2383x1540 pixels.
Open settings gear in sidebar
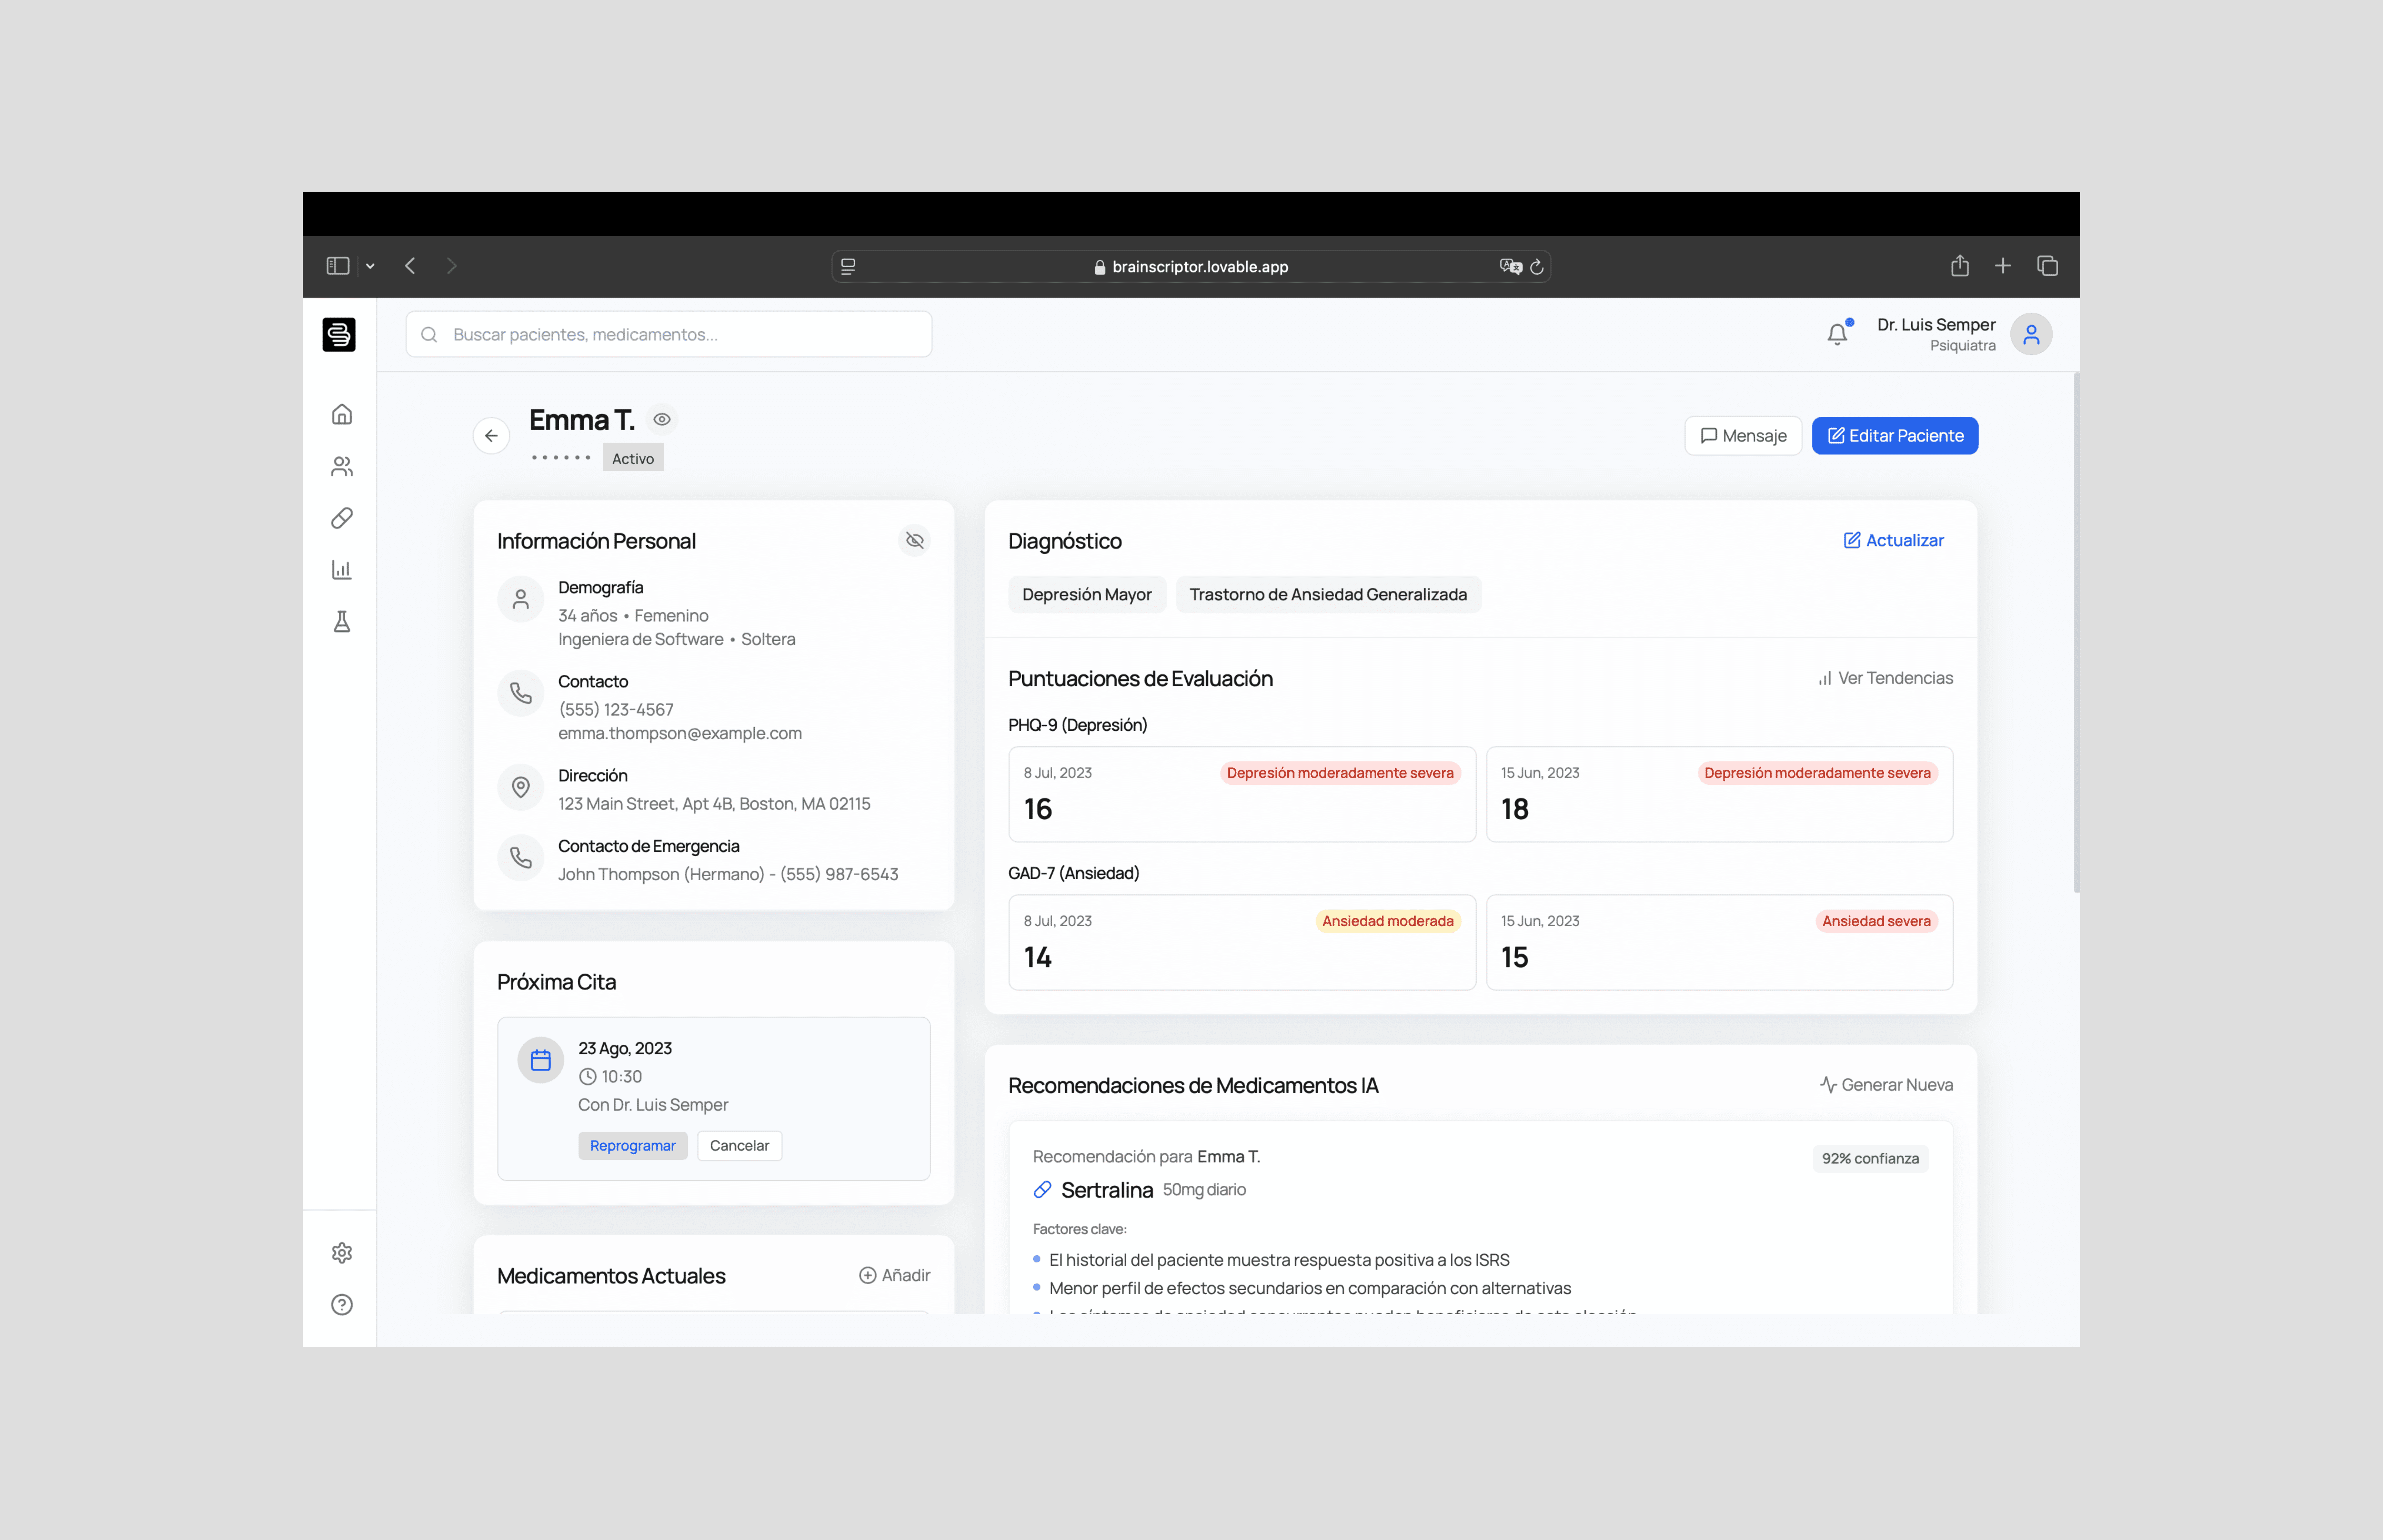click(x=342, y=1253)
